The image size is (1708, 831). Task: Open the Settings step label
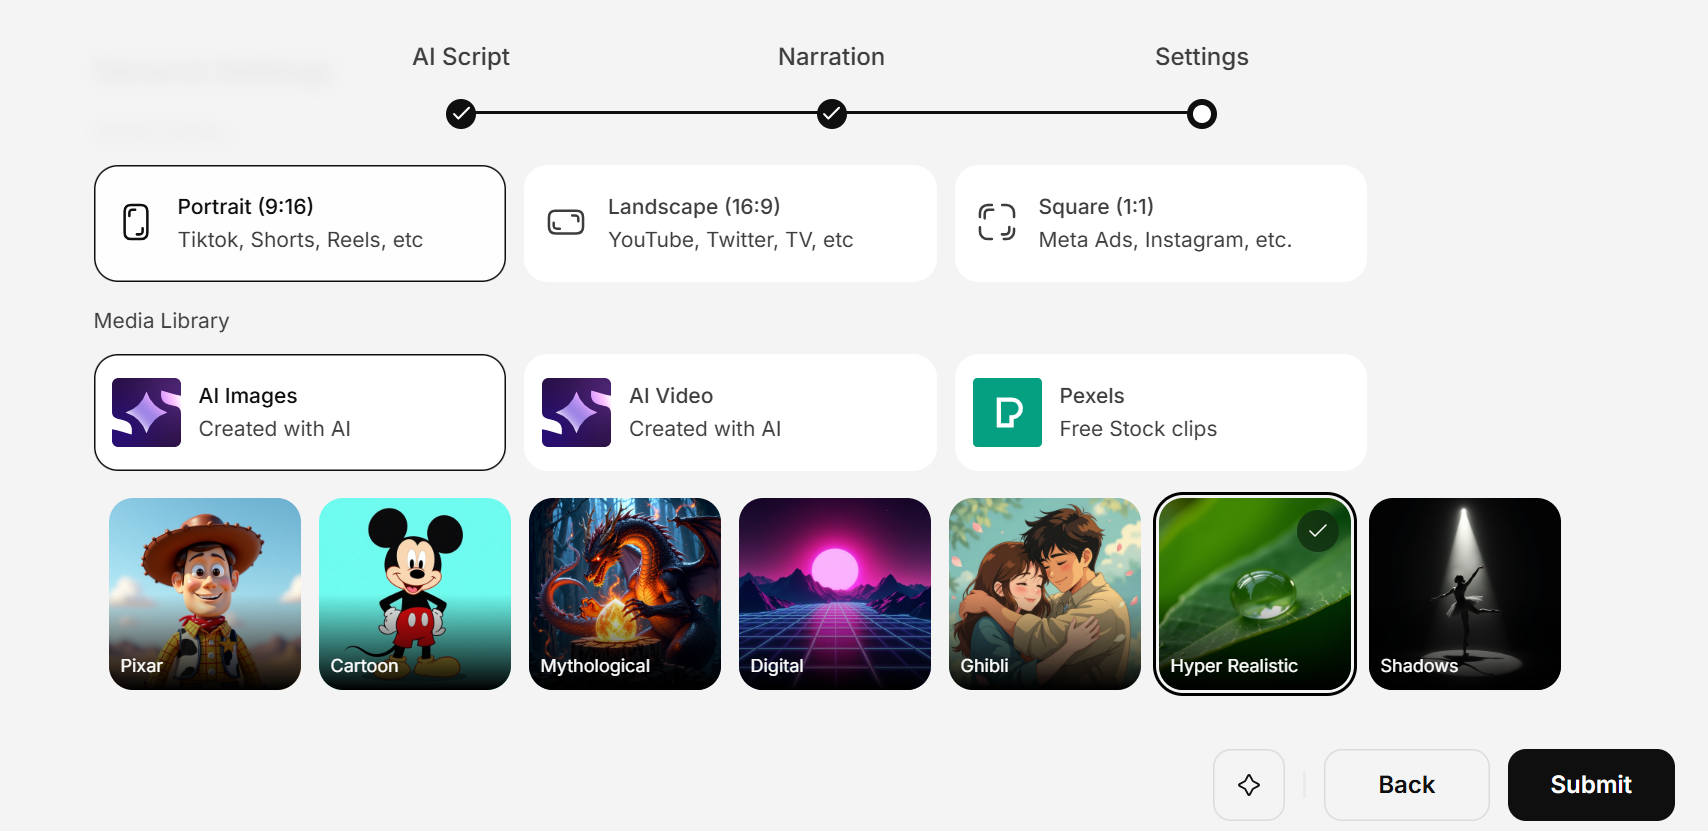pos(1202,57)
